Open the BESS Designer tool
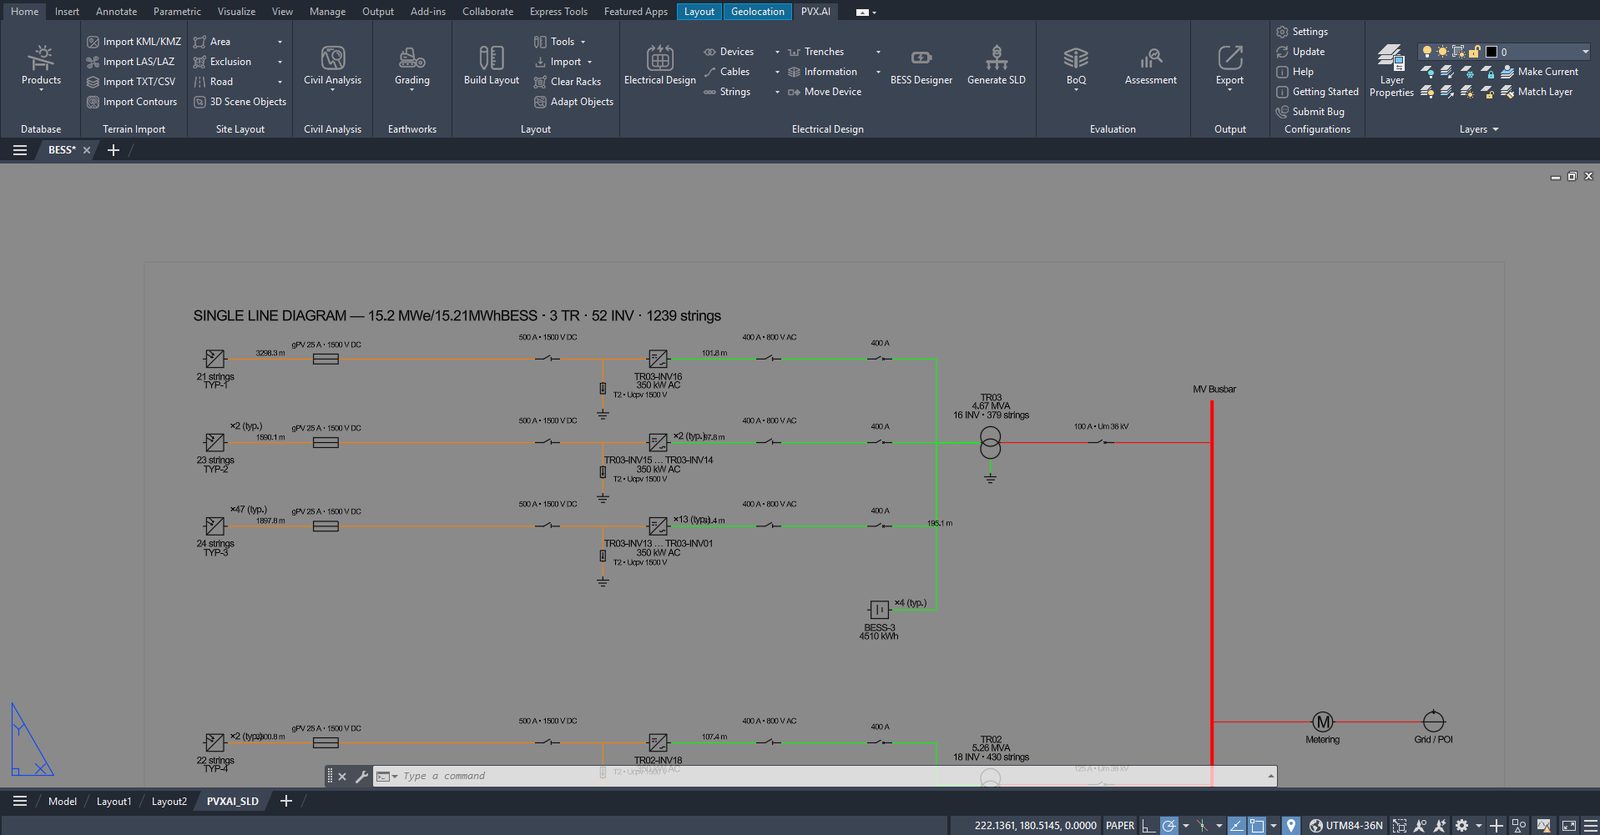 click(921, 66)
